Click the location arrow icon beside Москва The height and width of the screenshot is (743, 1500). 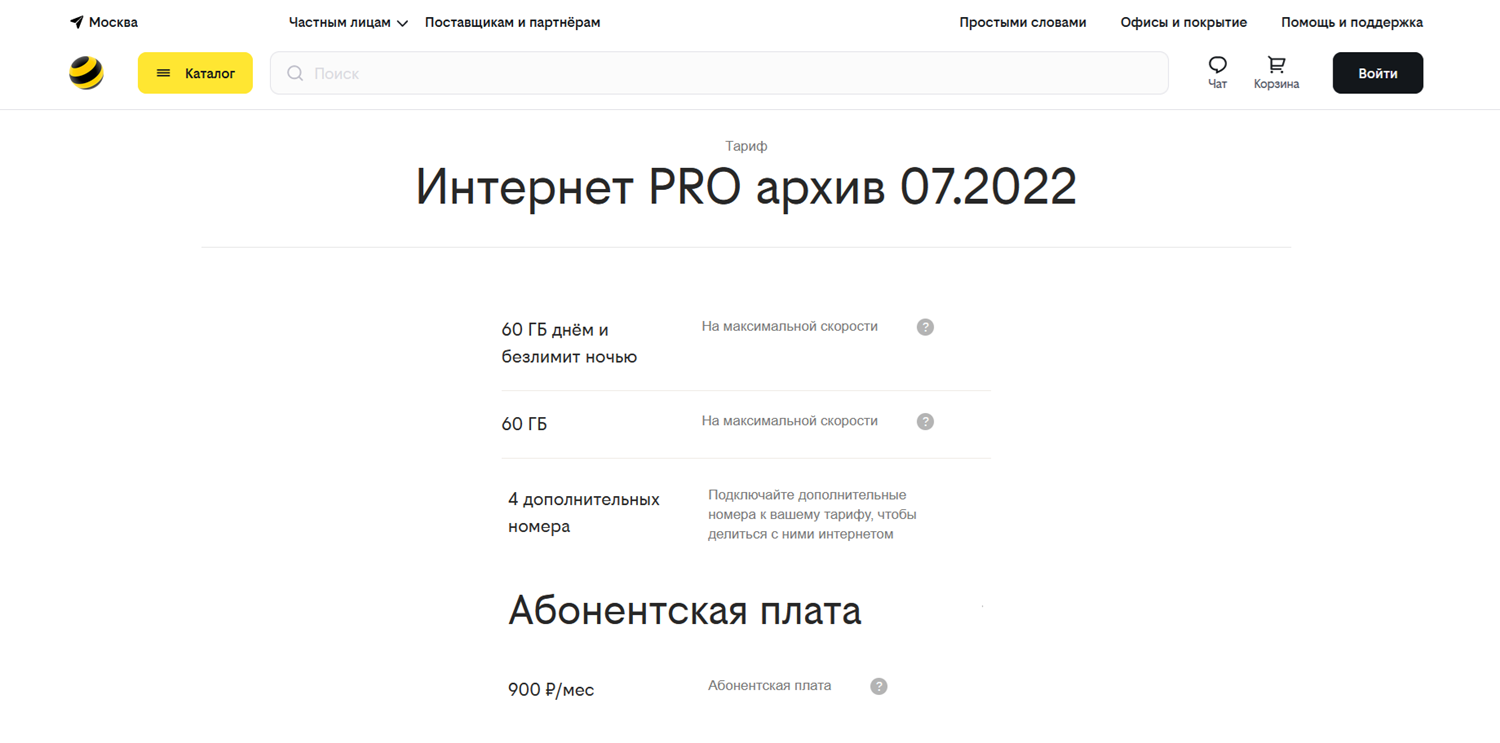76,22
